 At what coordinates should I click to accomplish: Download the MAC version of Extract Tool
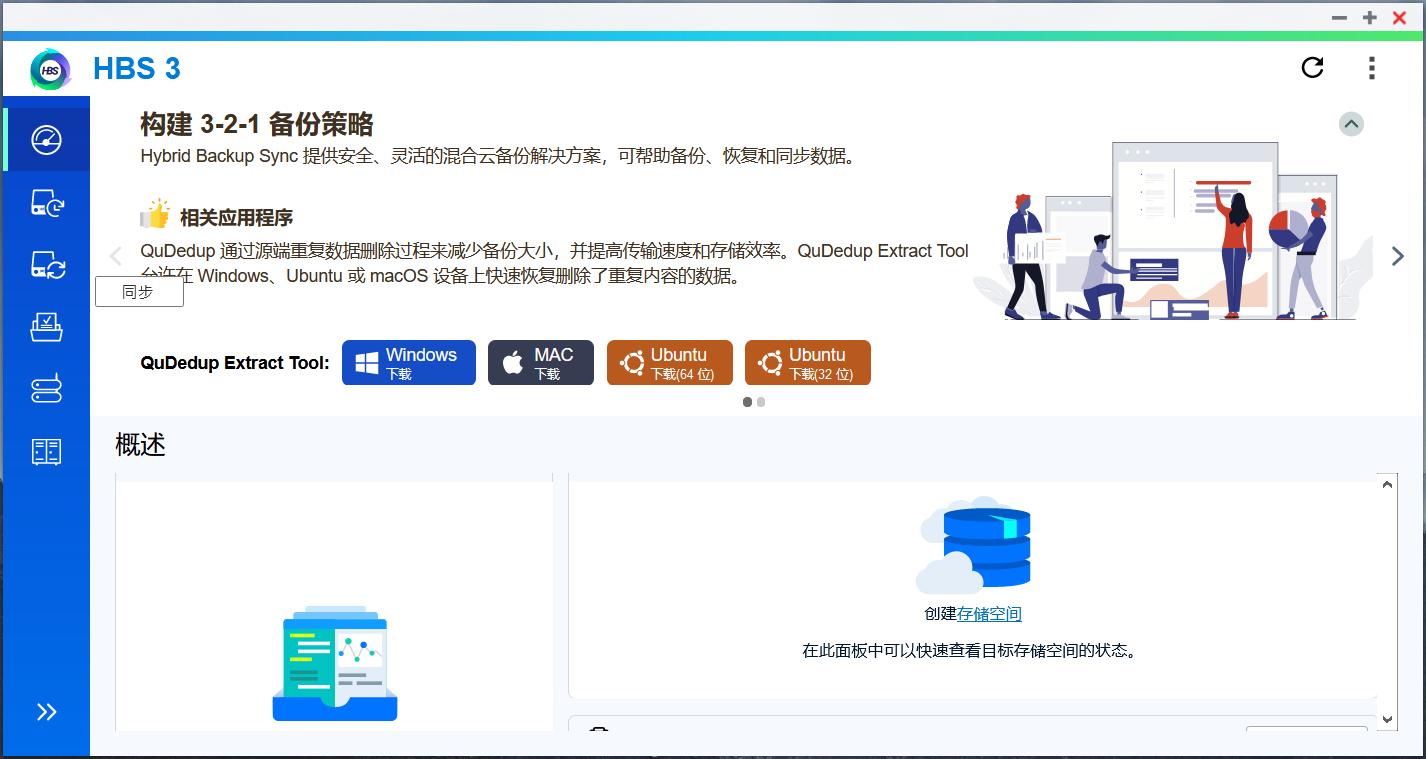click(540, 362)
